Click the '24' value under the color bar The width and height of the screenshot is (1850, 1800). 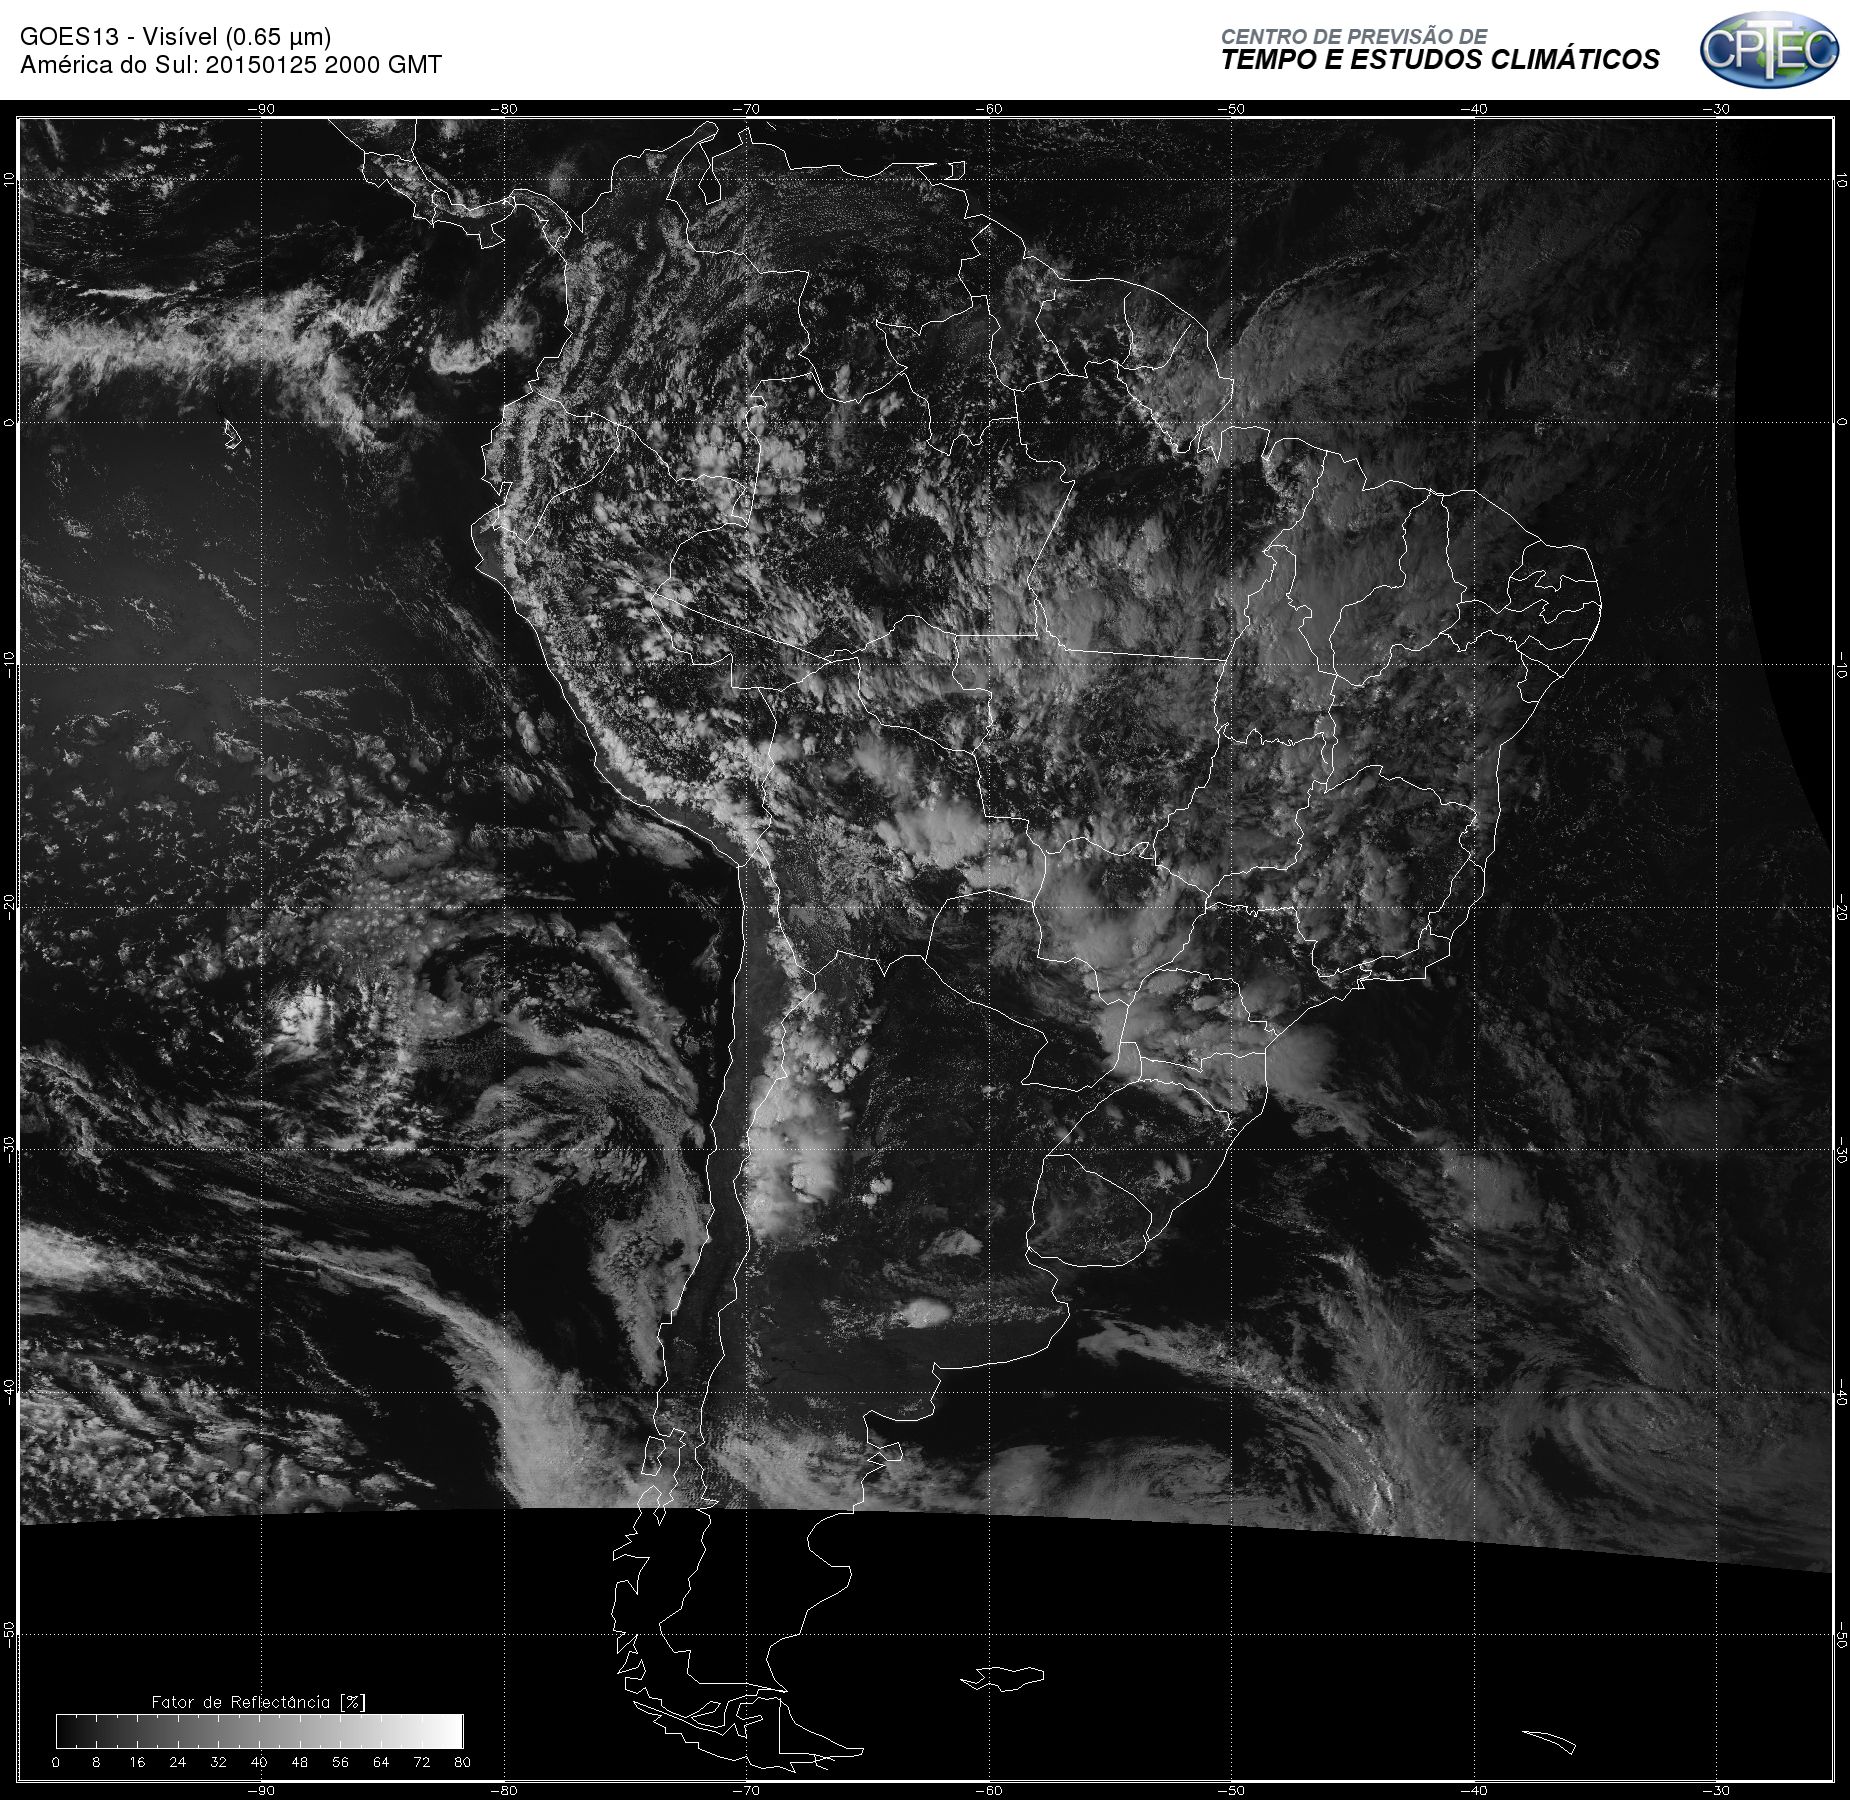[178, 1762]
